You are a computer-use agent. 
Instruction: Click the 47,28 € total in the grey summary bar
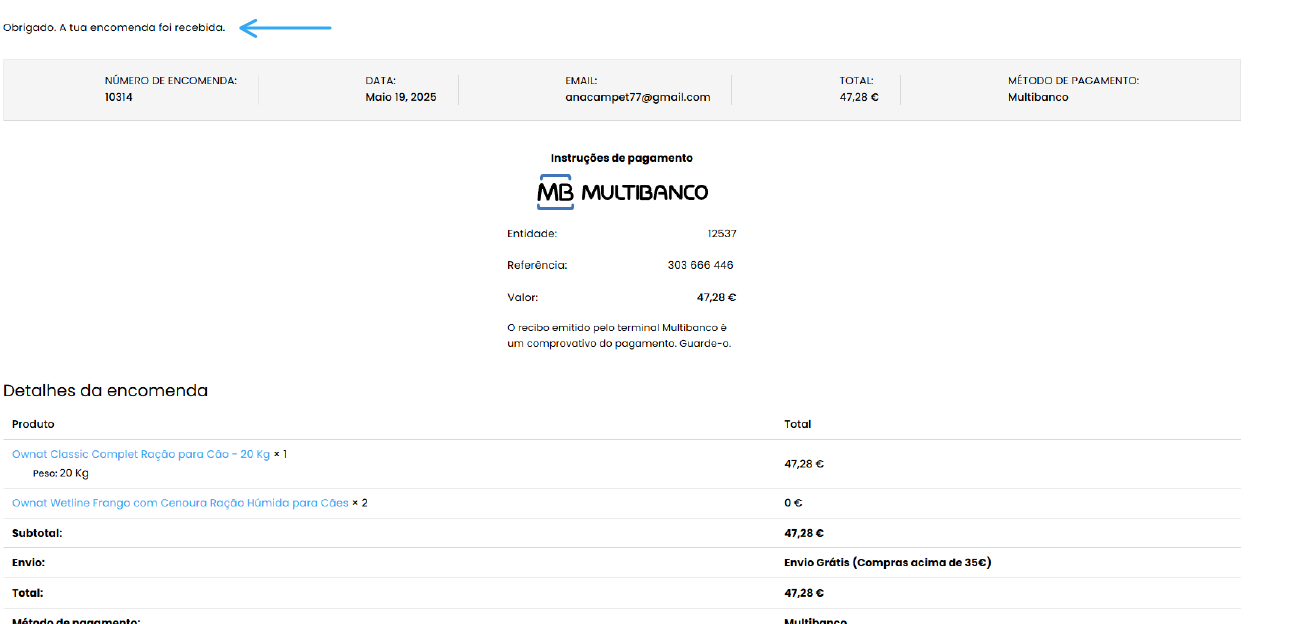859,98
